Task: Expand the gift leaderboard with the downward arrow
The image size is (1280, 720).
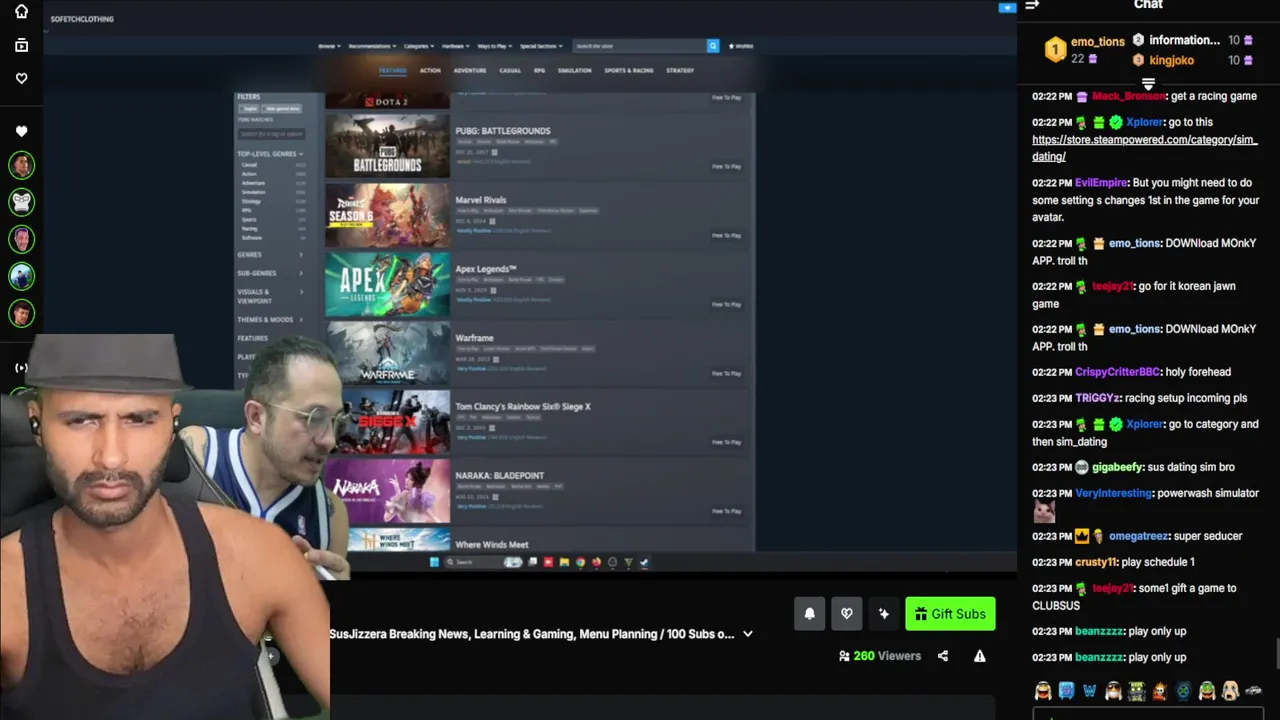Action: click(1148, 83)
